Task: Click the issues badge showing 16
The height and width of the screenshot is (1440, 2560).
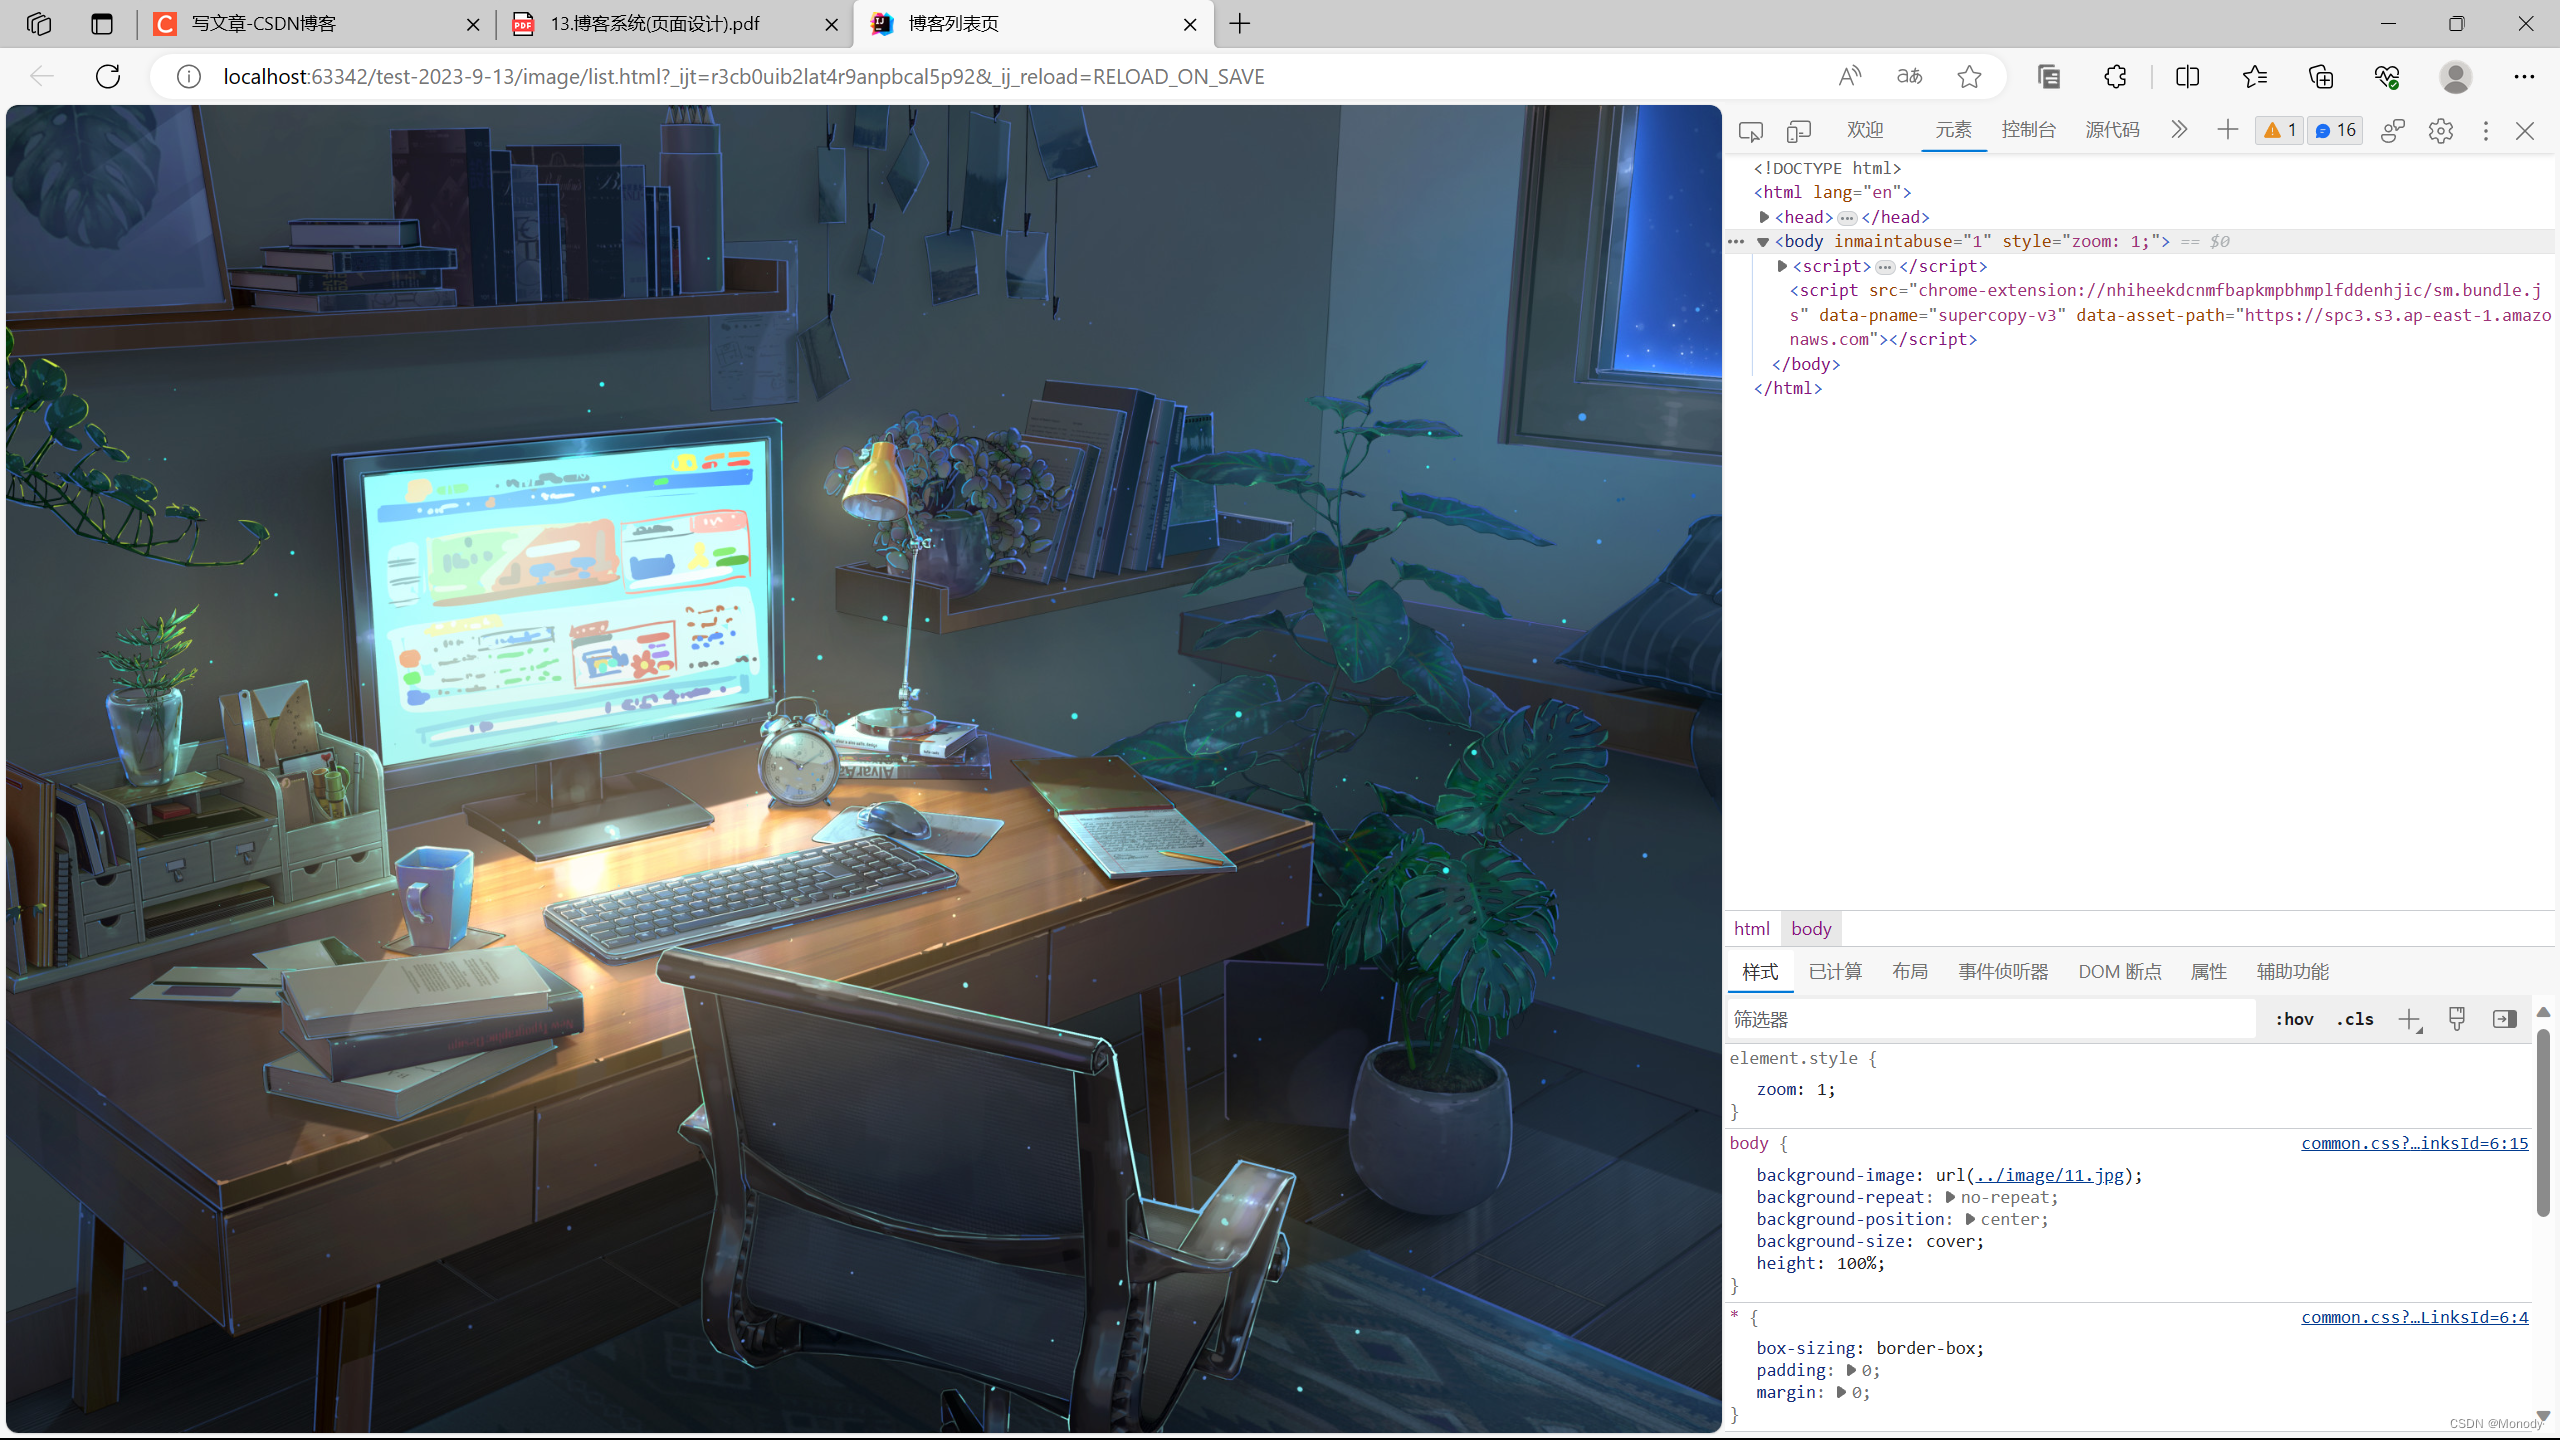Action: (2335, 130)
